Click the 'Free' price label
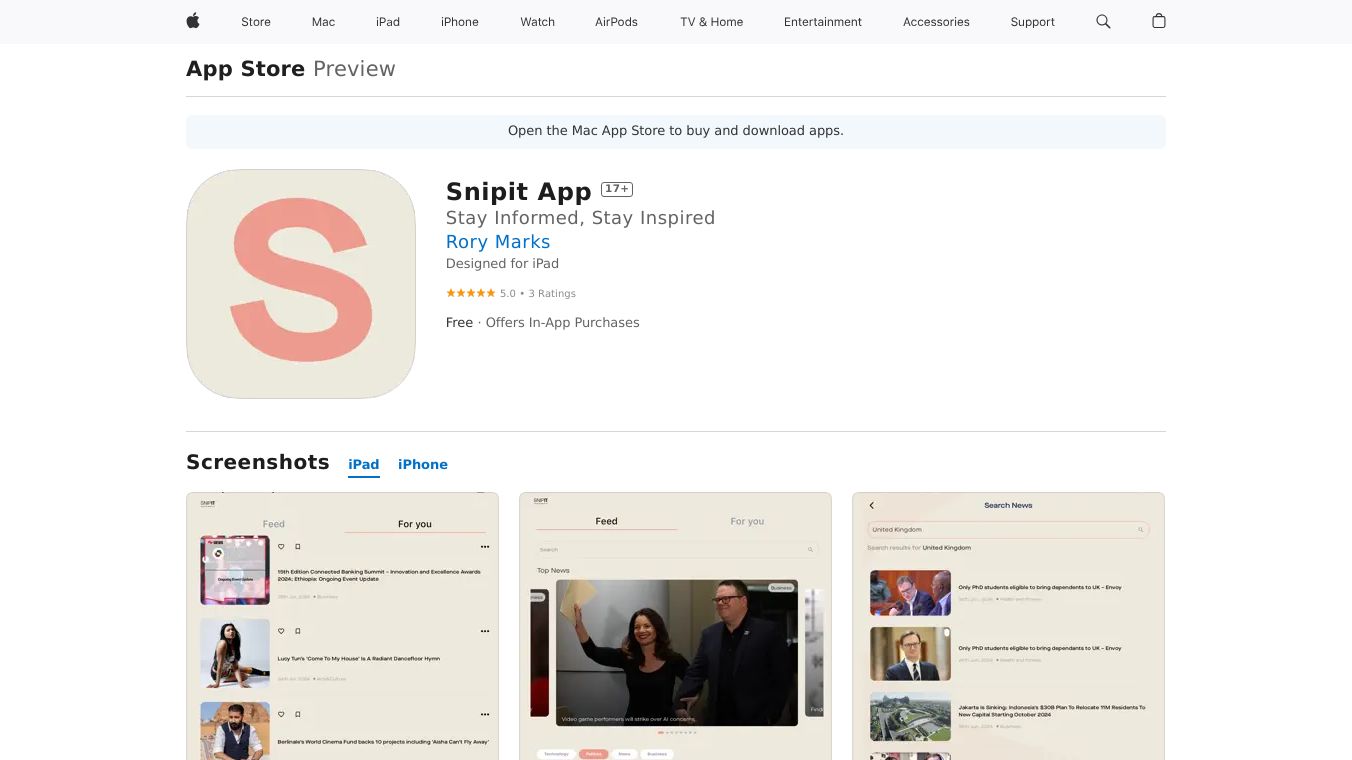1352x760 pixels. [459, 323]
